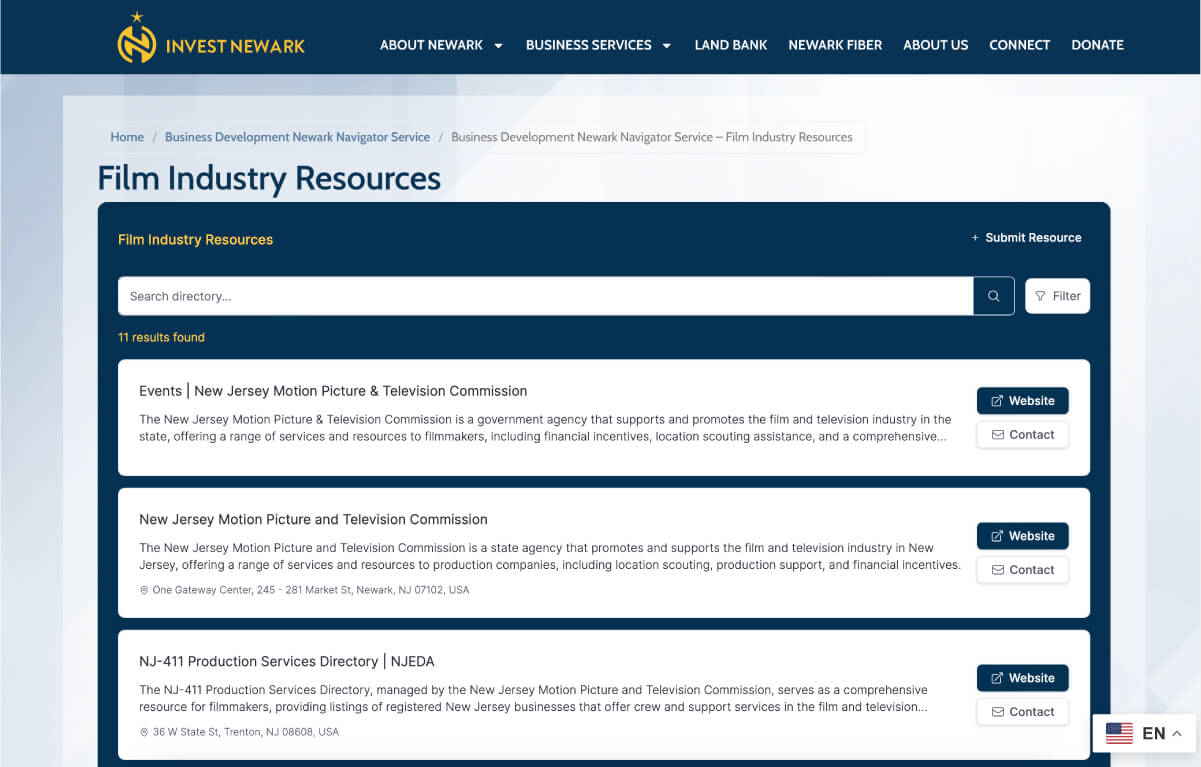
Task: Expand the About Newark dropdown arrow
Action: (x=498, y=45)
